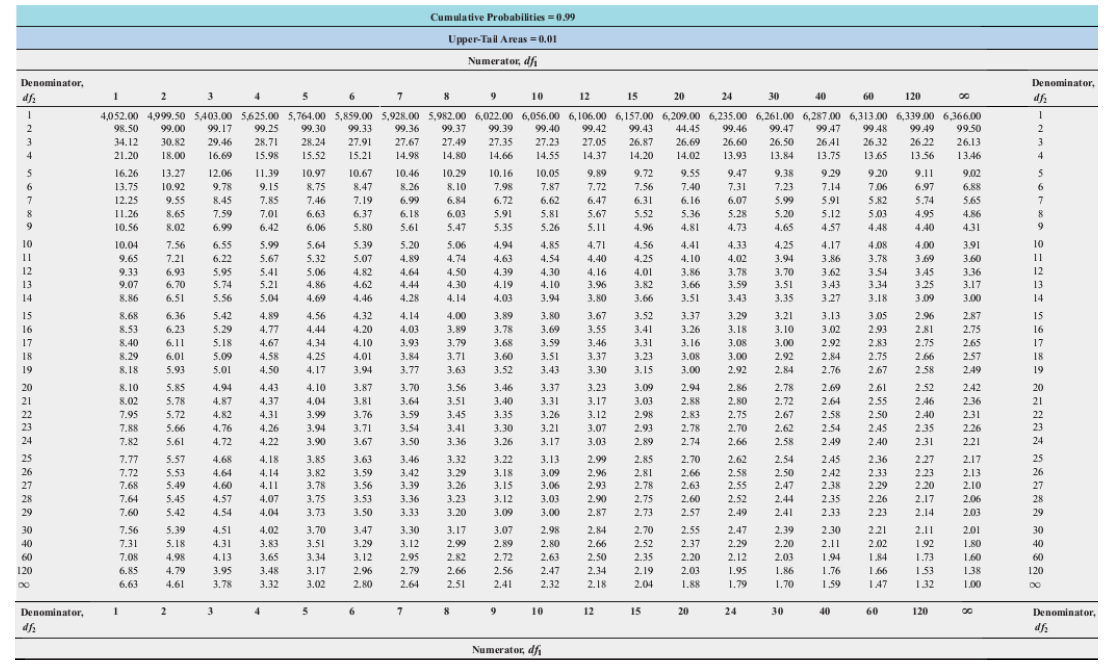Viewport: 1112px width, 667px height.
Task: Select the value 8.18 in row 19
Action: pos(128,370)
